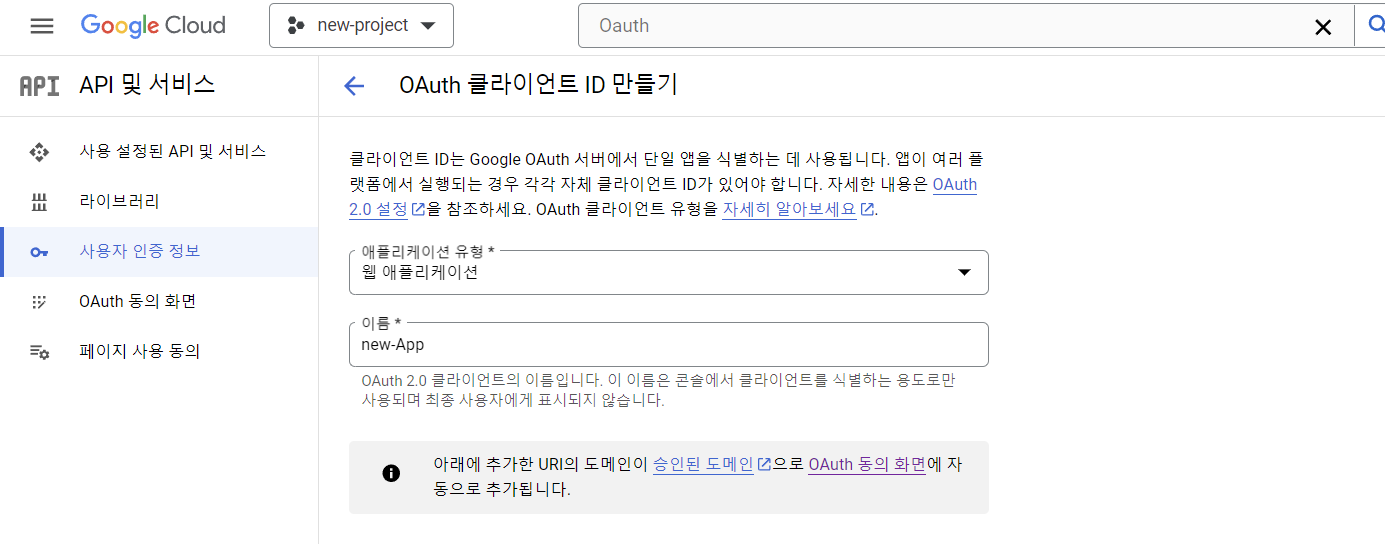This screenshot has width=1385, height=544.
Task: Open the new-project project selector
Action: pos(361,26)
